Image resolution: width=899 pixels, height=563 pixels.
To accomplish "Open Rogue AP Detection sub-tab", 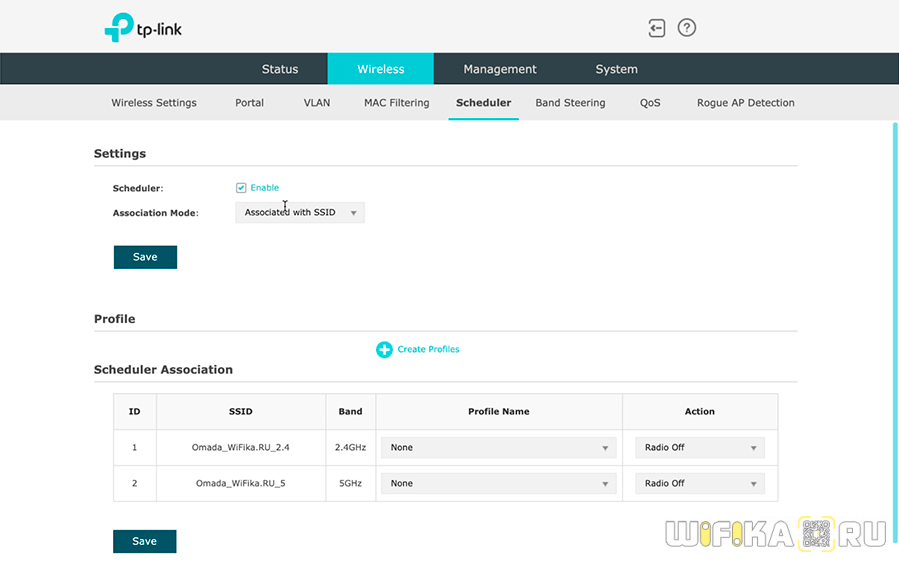I will (745, 103).
